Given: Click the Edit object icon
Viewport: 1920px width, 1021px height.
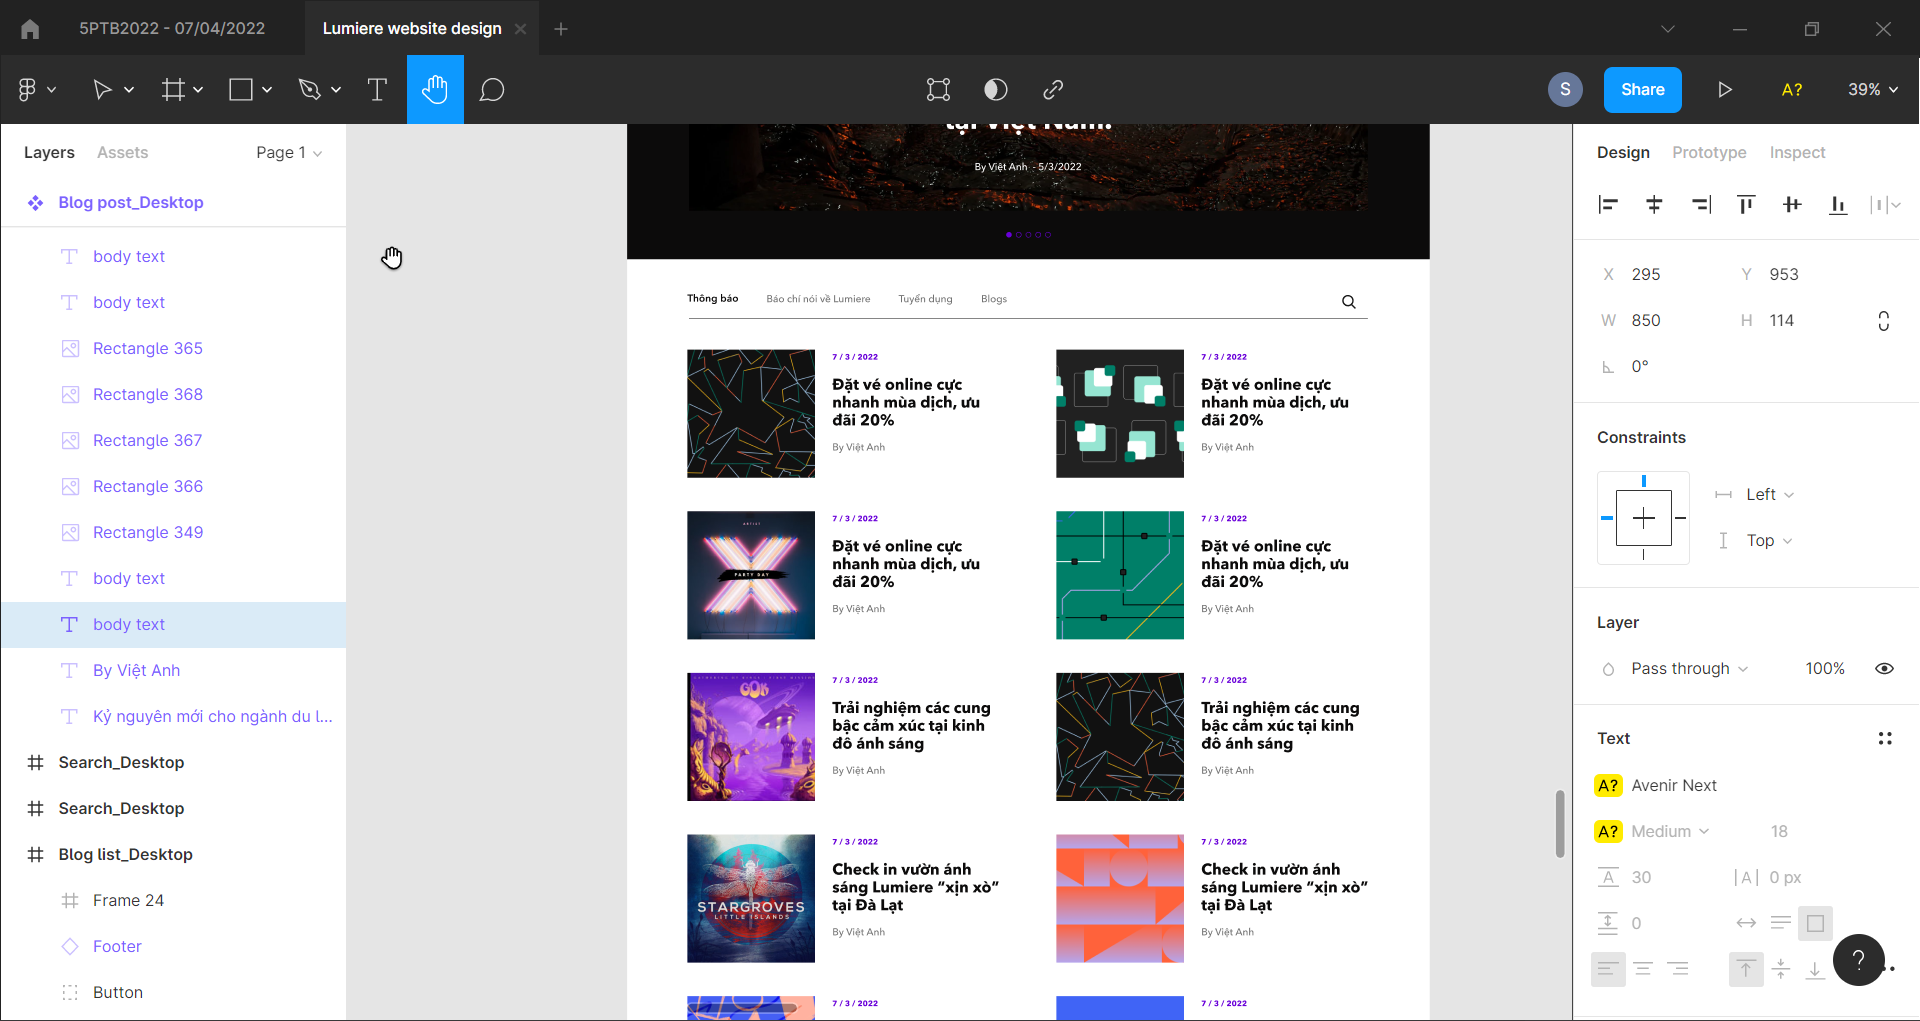Looking at the screenshot, I should (x=938, y=90).
